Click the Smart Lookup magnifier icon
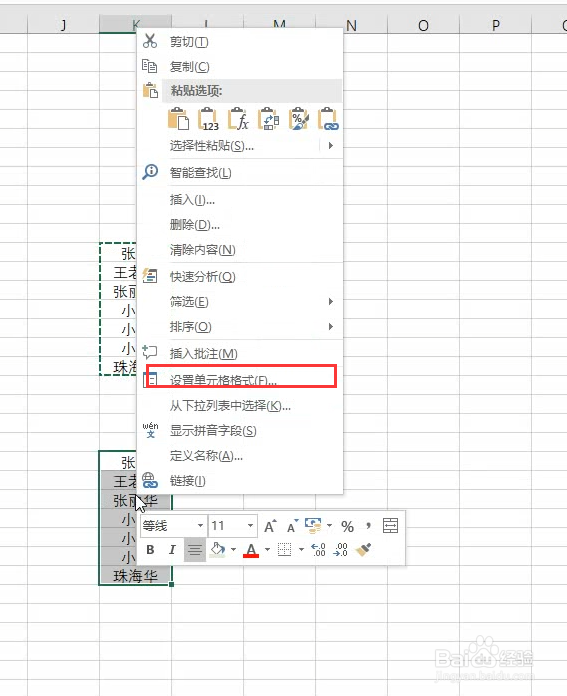Viewport: 567px width, 696px height. point(150,172)
